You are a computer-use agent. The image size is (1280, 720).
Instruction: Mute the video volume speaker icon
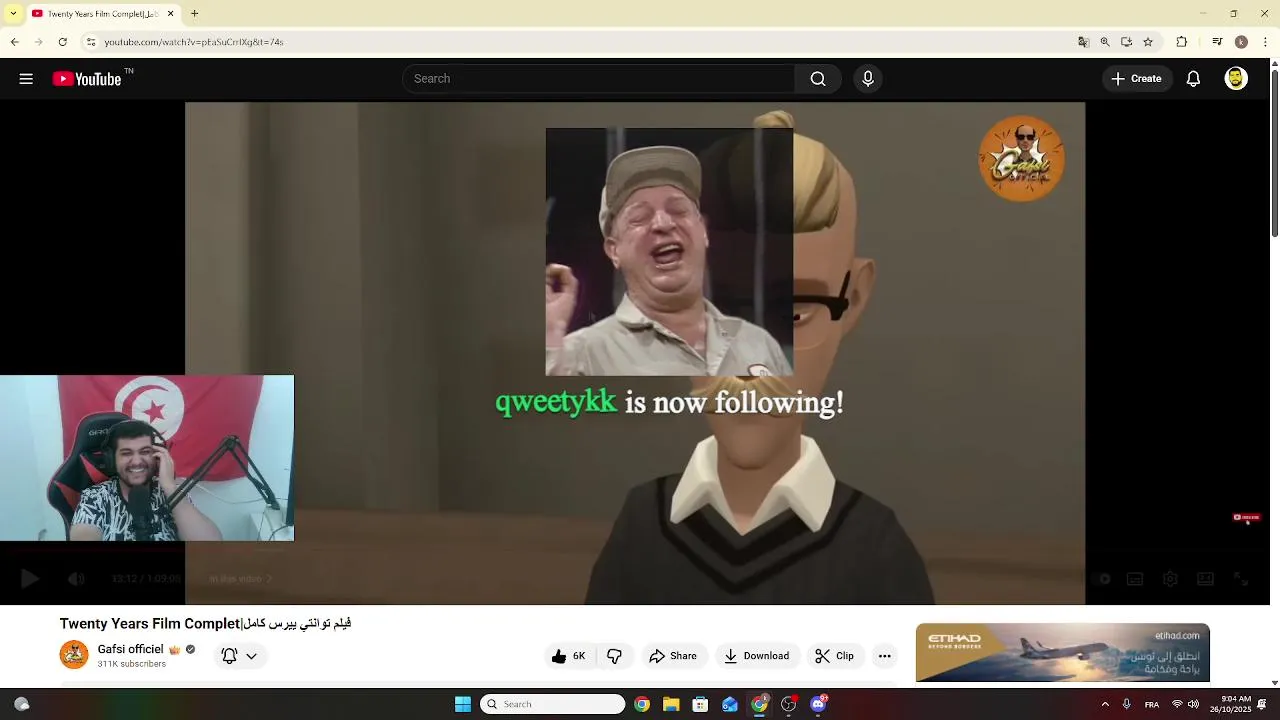[75, 579]
